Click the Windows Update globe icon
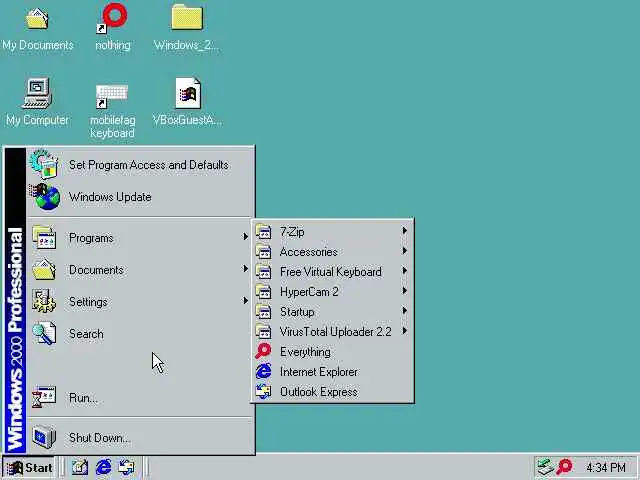The image size is (640, 480). 45,197
